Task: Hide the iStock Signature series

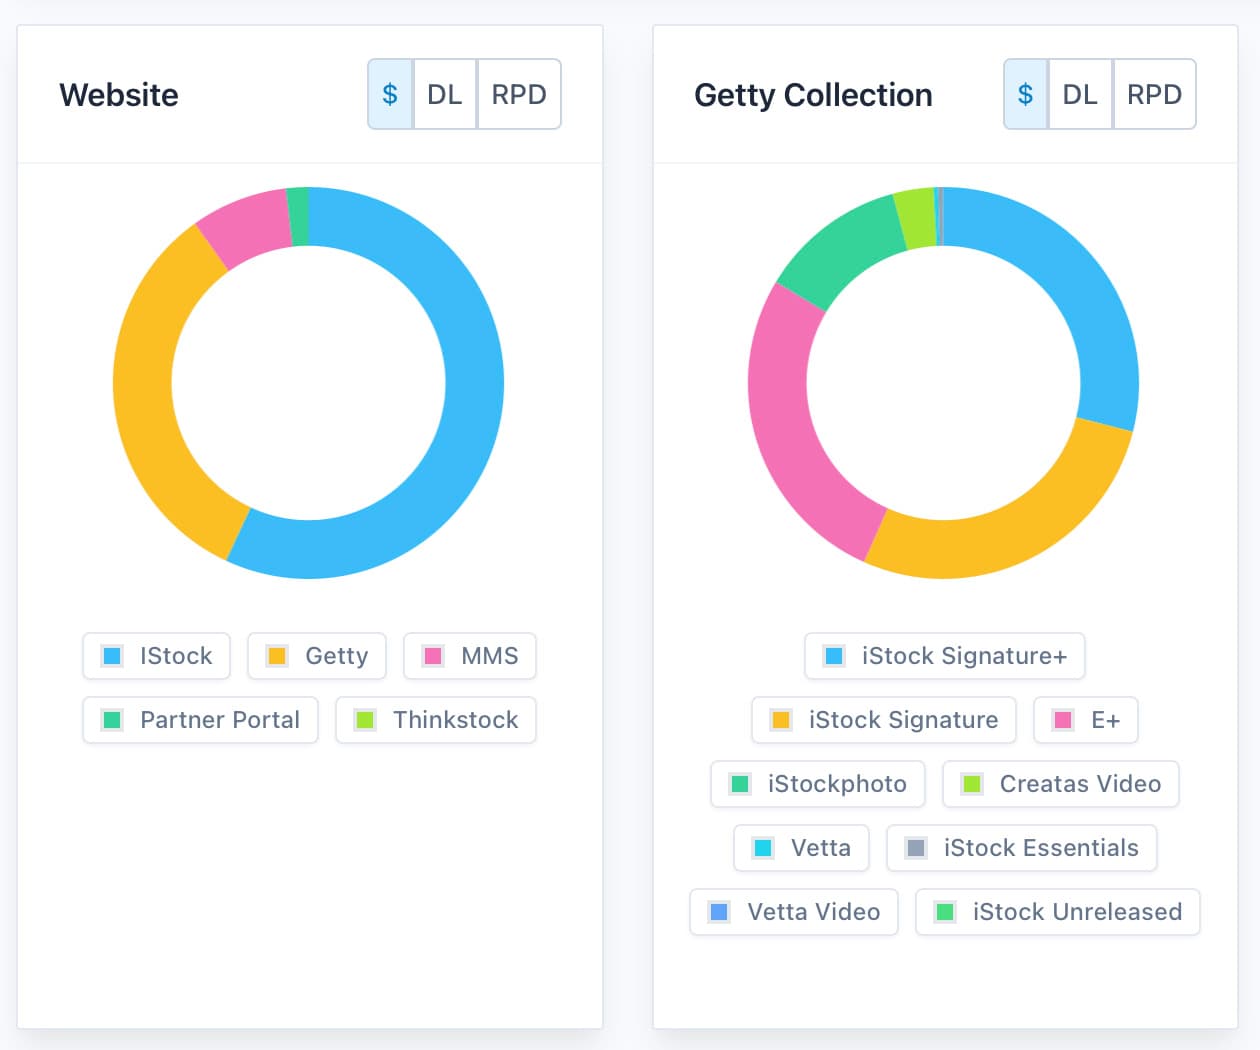Action: [884, 720]
